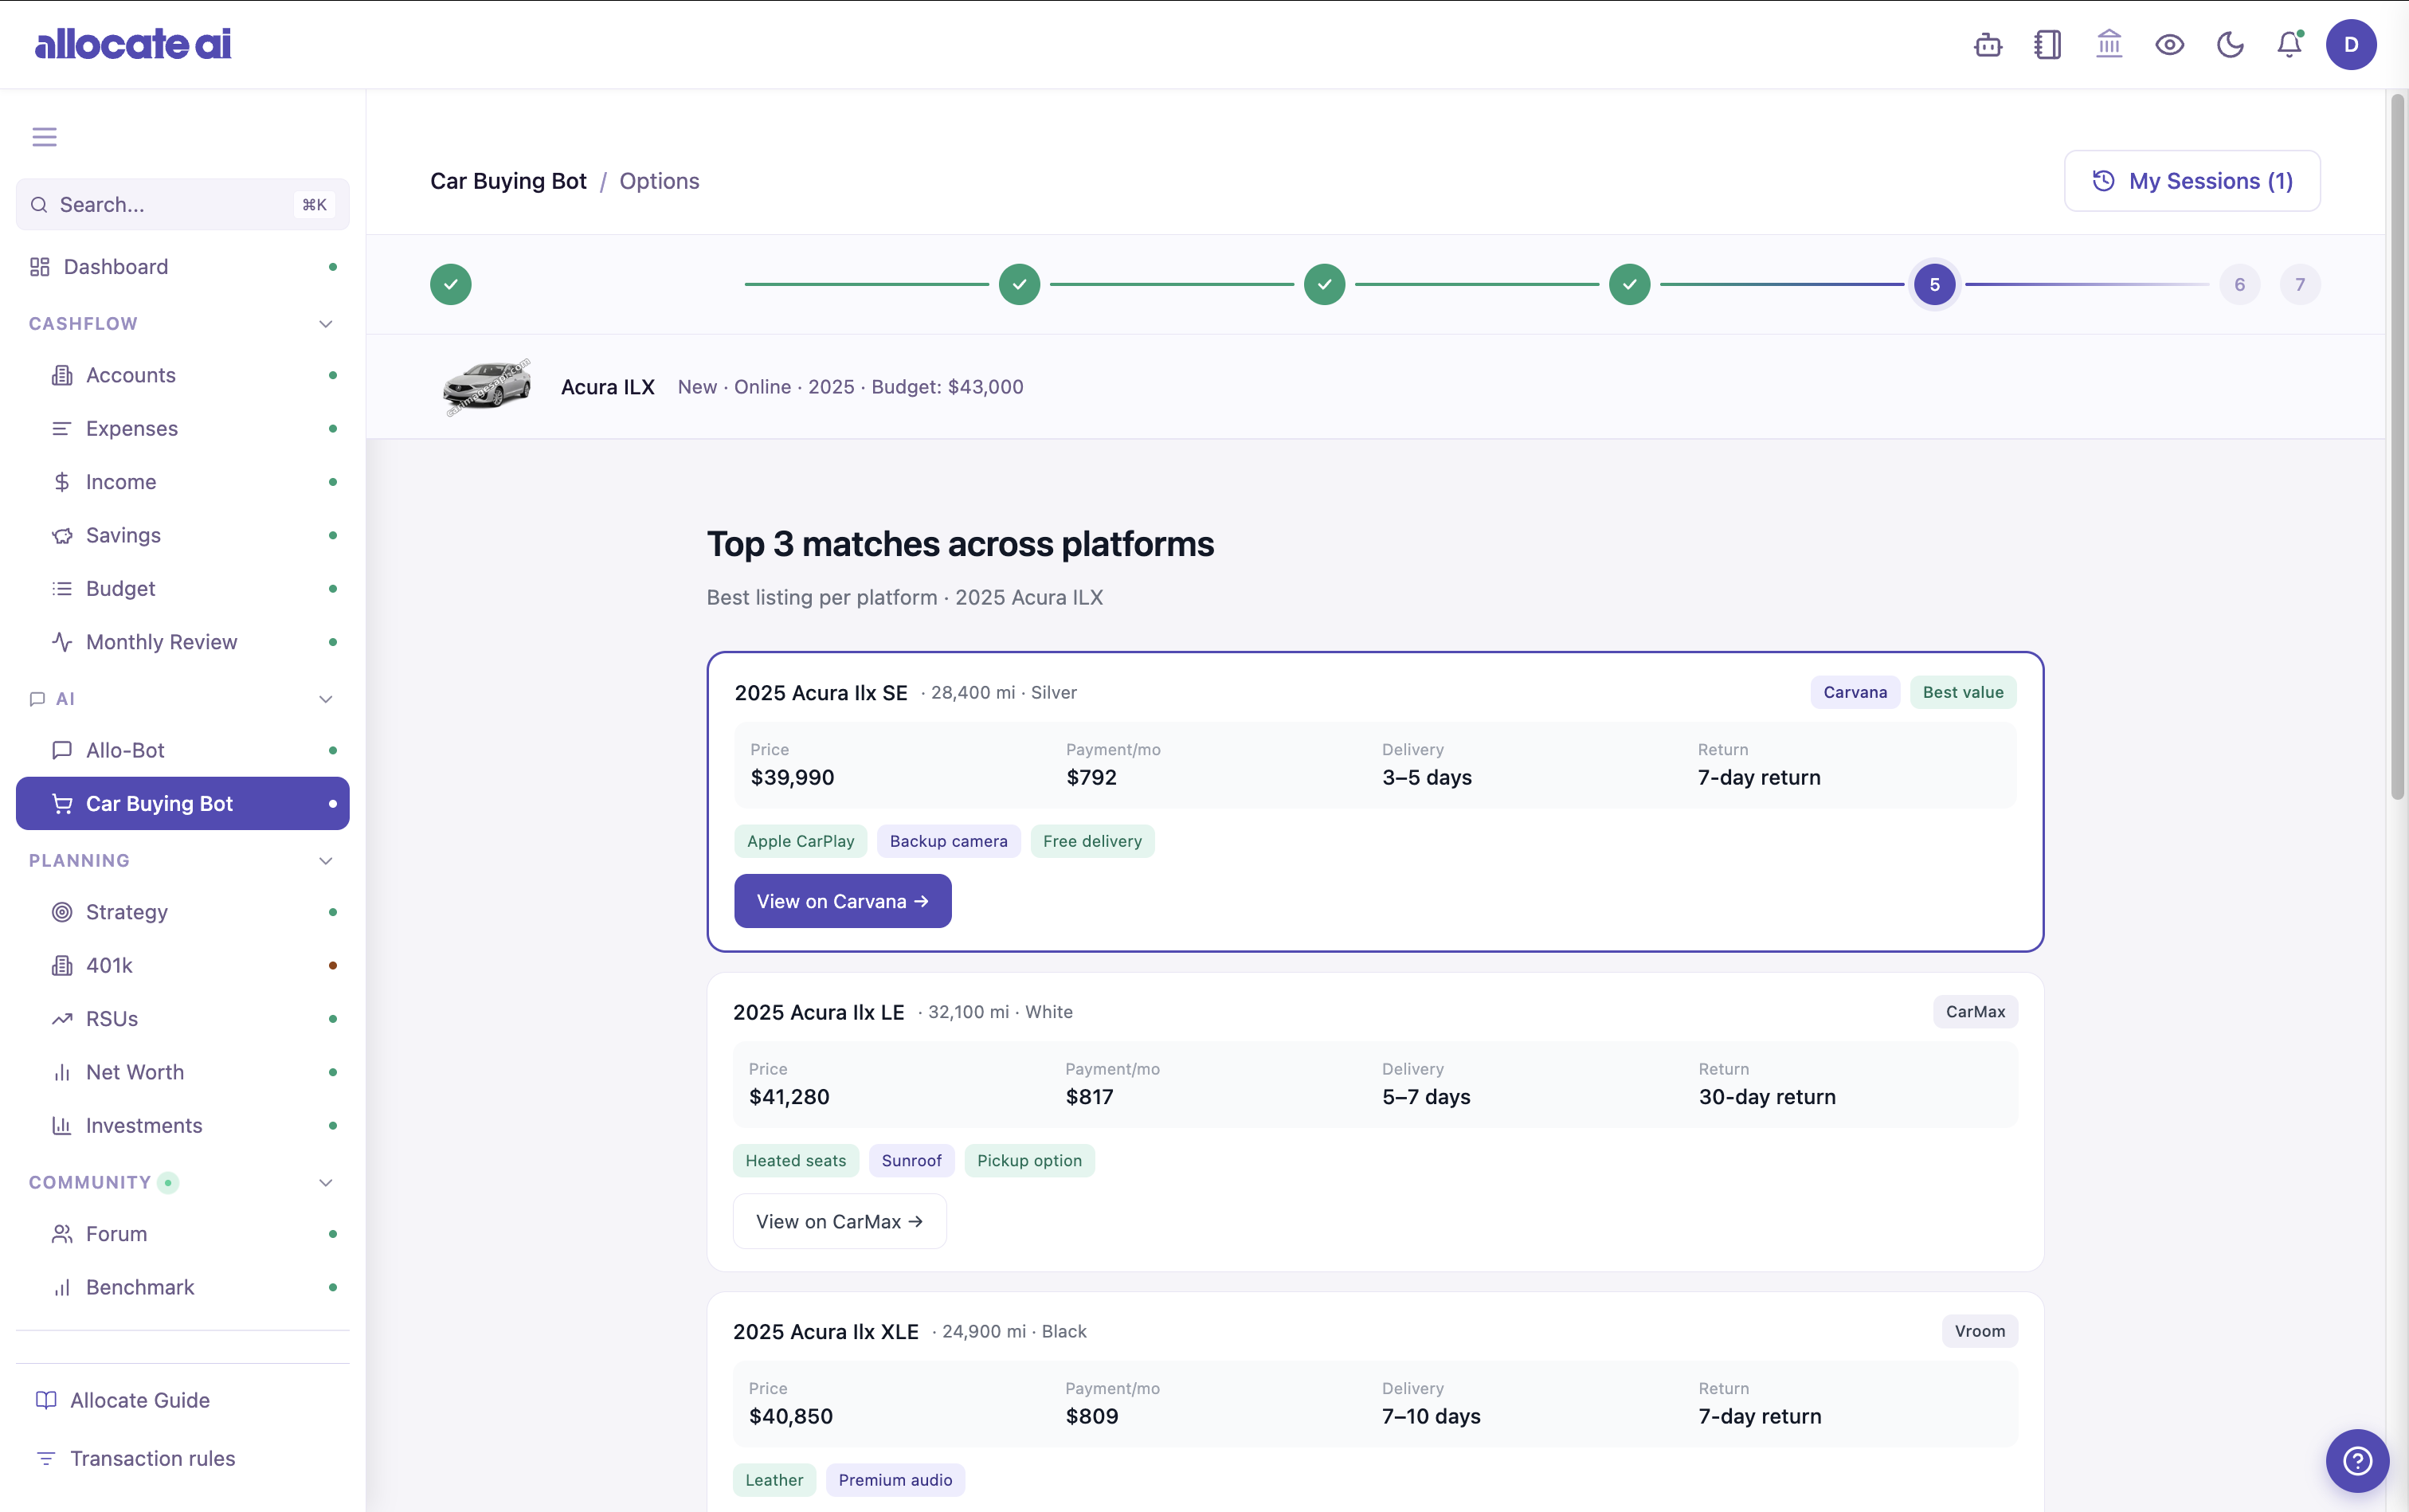The image size is (2409, 1512).
Task: Toggle the eye visibility icon in header
Action: pos(2169,45)
